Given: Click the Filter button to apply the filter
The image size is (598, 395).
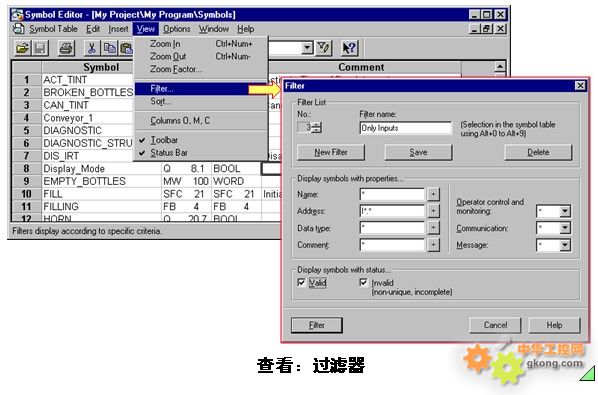Looking at the screenshot, I should [x=317, y=325].
